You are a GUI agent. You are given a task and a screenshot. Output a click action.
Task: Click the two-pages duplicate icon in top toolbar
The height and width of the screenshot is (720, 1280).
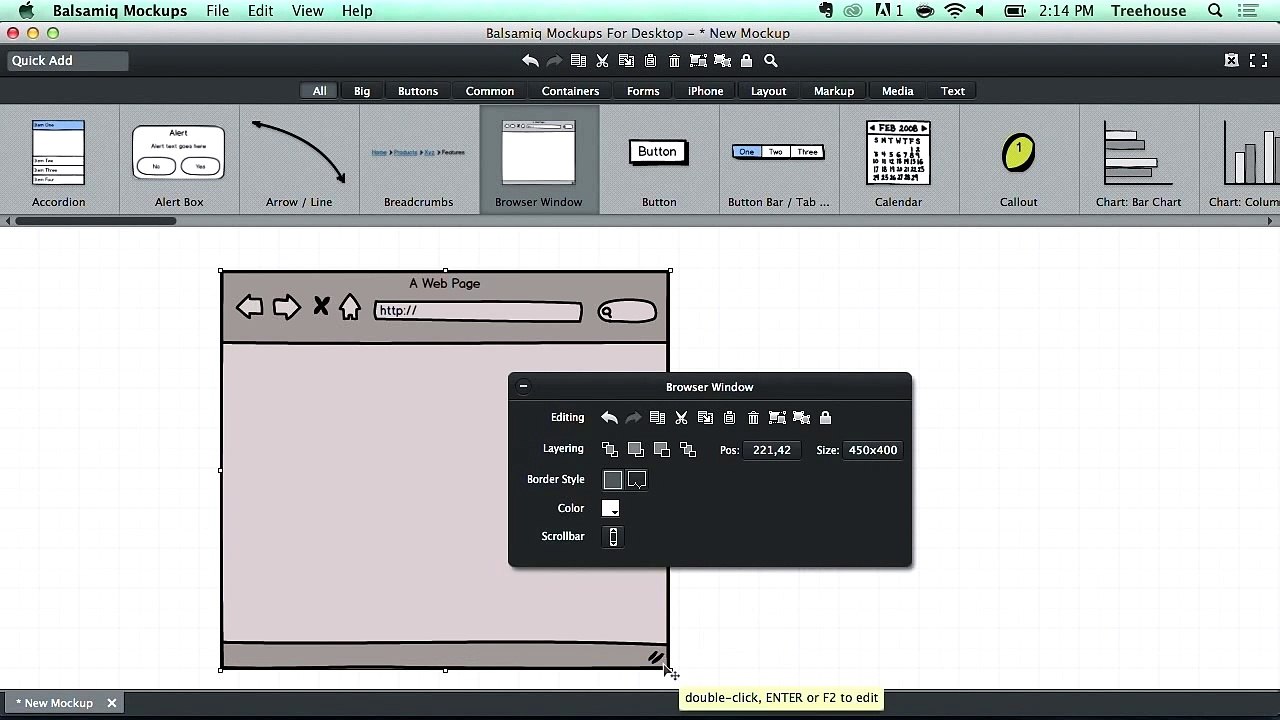pyautogui.click(x=578, y=61)
